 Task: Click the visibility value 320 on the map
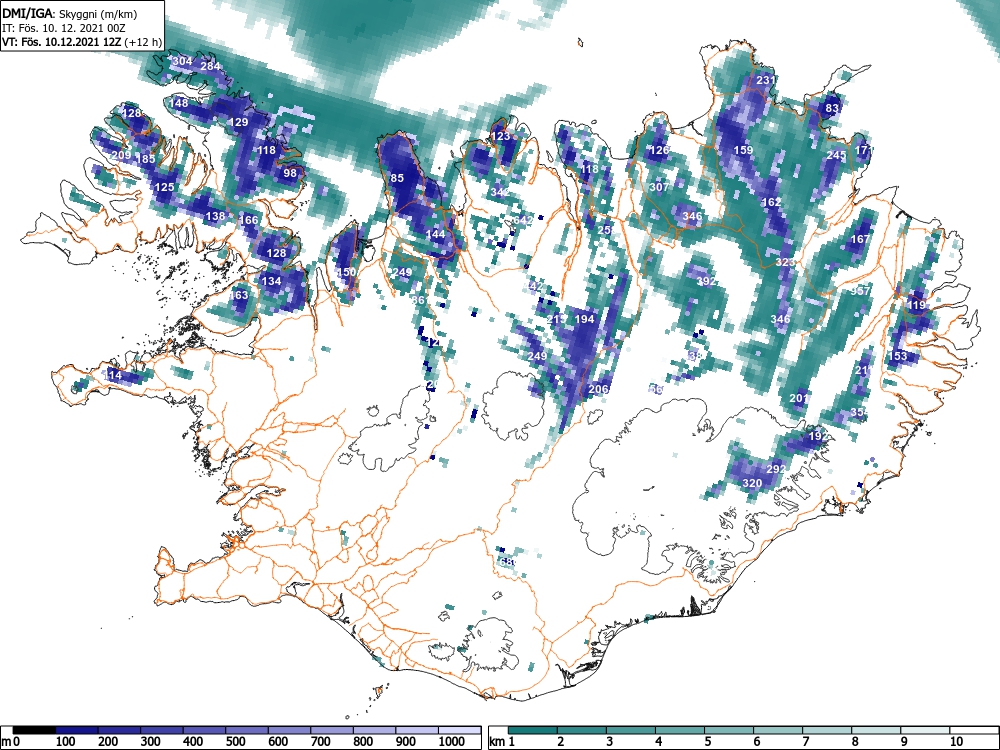(753, 483)
